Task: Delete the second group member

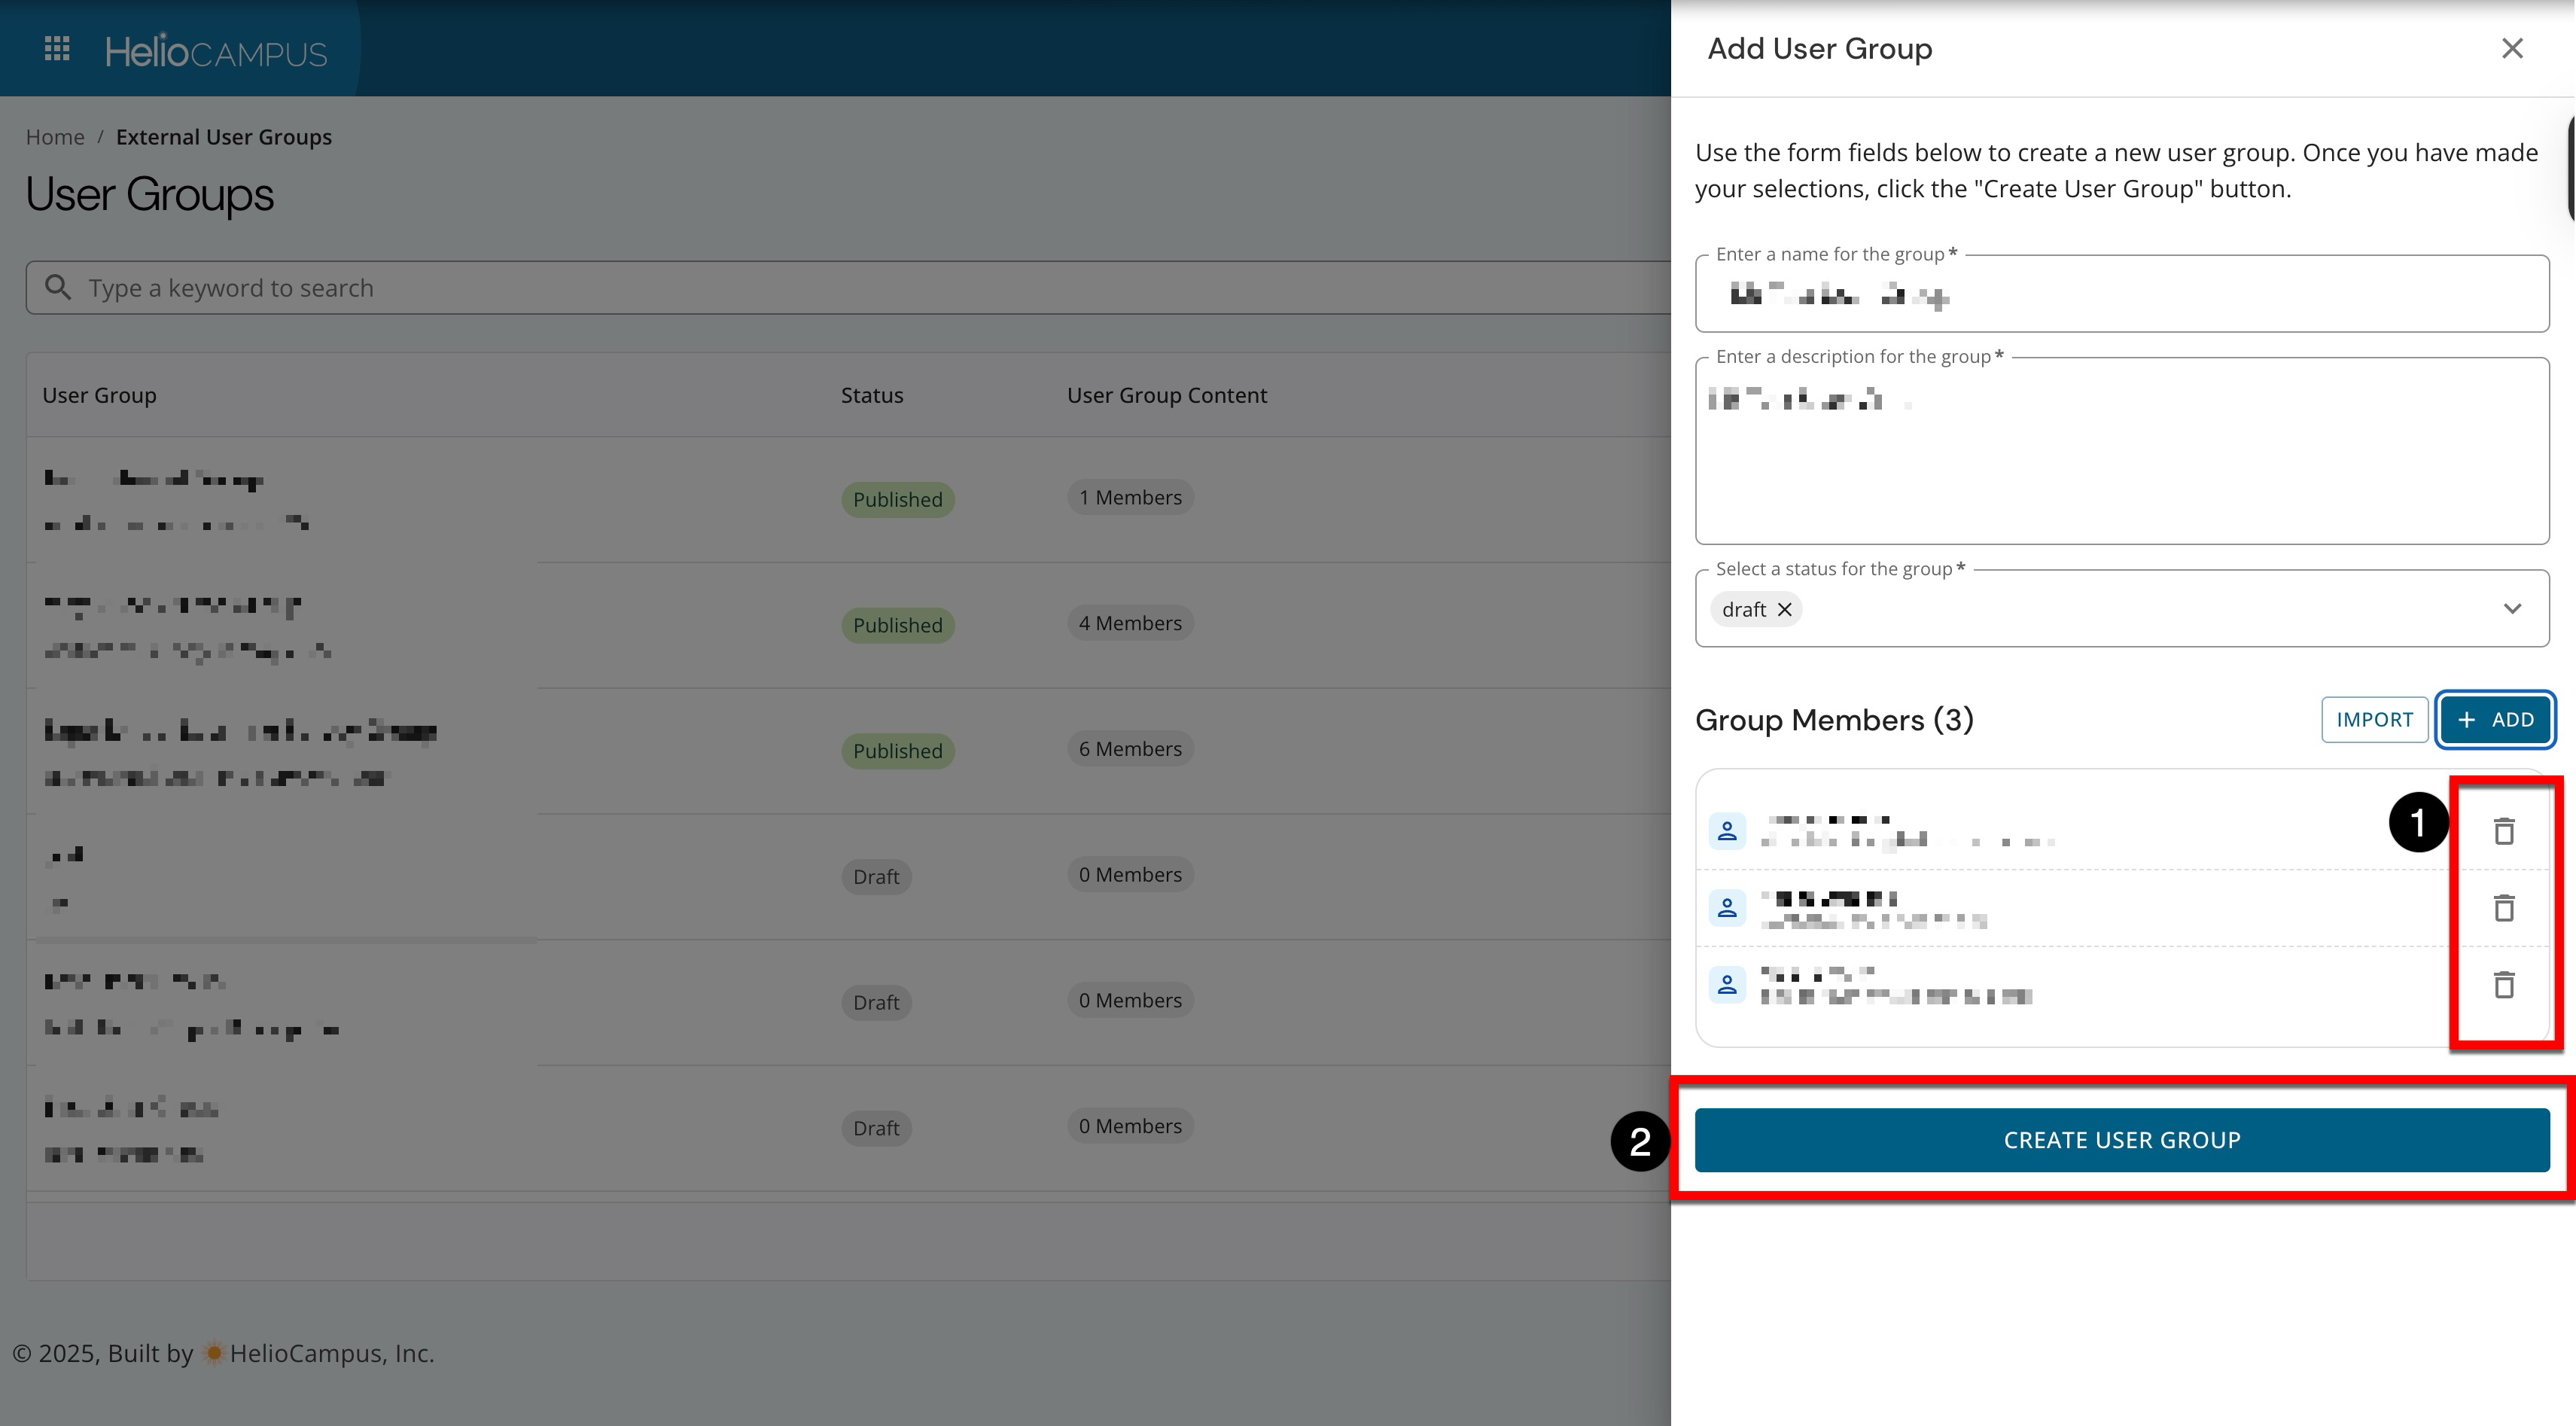Action: pos(2503,908)
